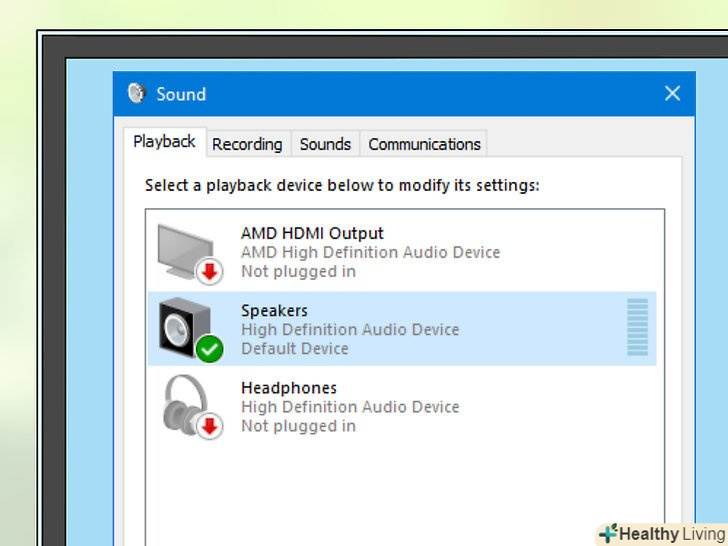
Task: Open the Communications tab
Action: point(424,144)
